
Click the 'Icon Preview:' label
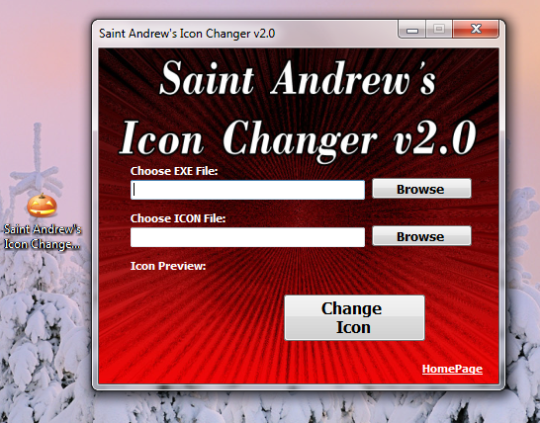pyautogui.click(x=168, y=266)
